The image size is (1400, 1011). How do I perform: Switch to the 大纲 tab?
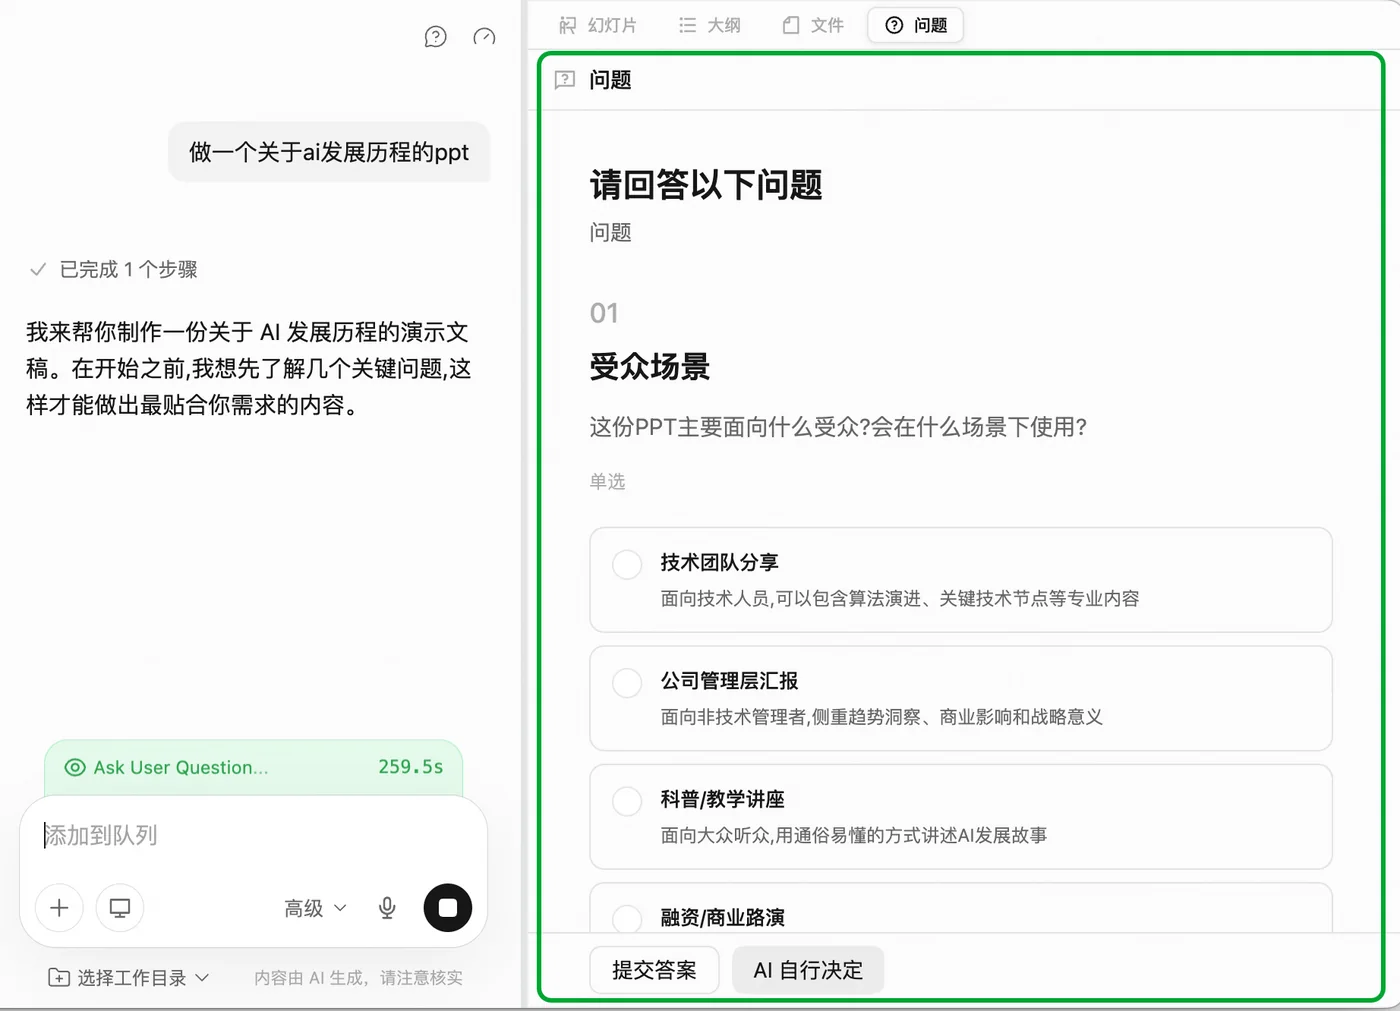point(710,25)
